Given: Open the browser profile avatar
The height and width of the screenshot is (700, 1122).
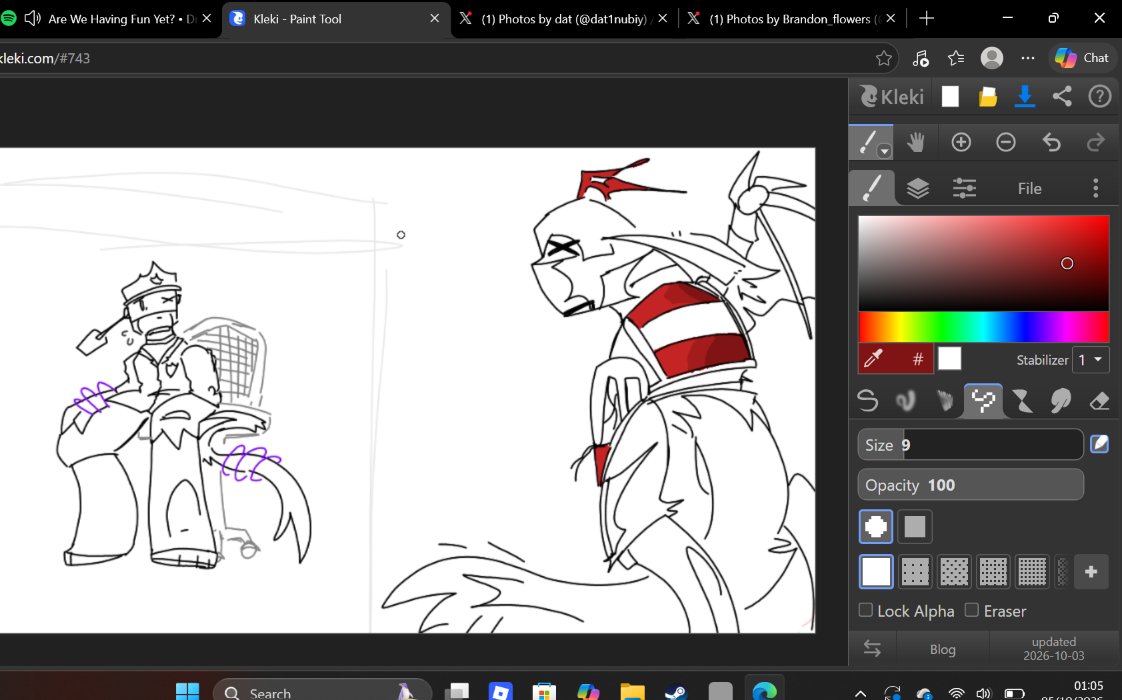Looking at the screenshot, I should pyautogui.click(x=992, y=58).
